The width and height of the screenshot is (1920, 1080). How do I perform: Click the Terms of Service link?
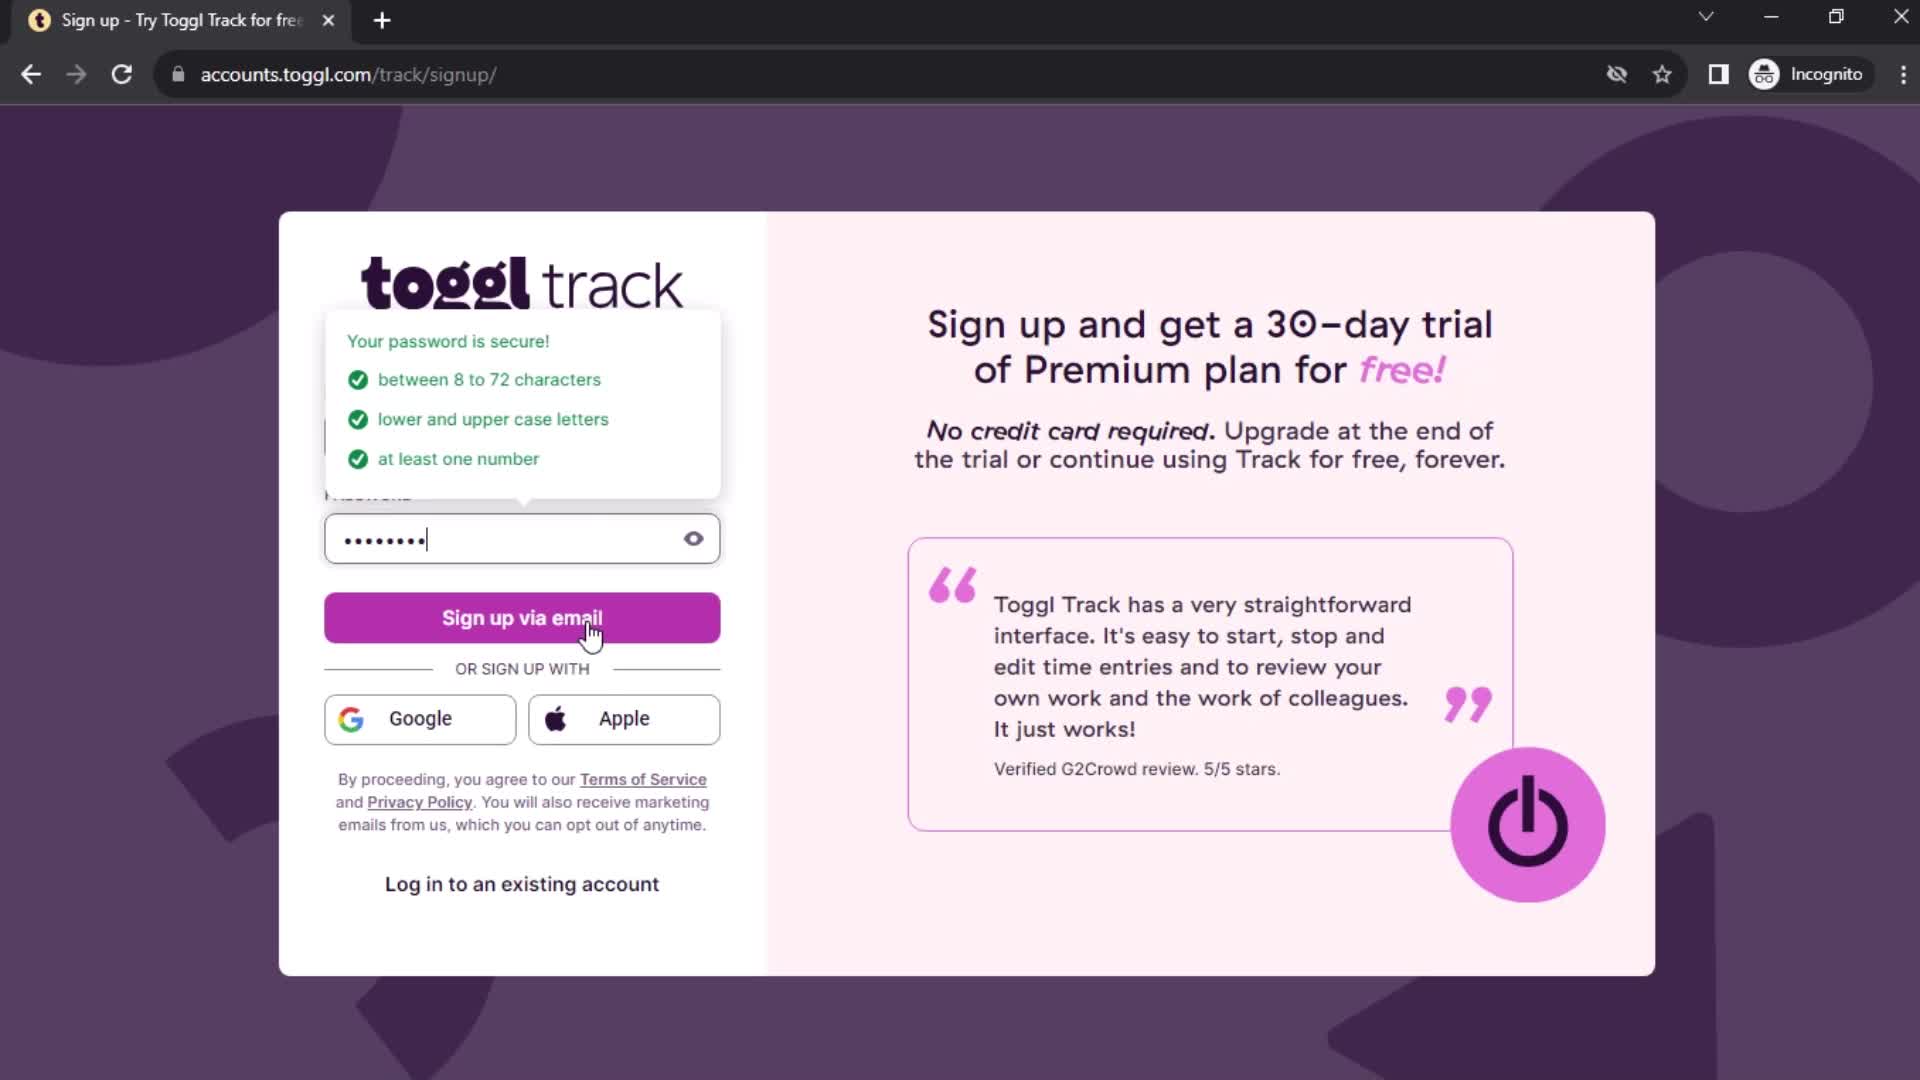(644, 779)
